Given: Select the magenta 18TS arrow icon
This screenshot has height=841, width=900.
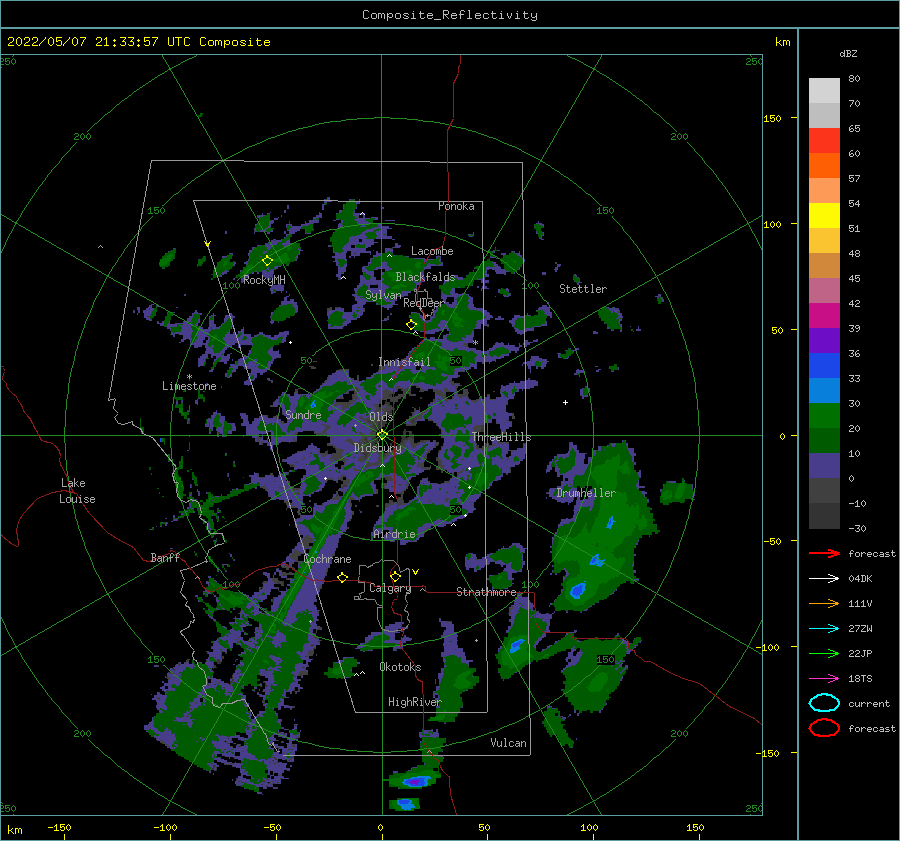Looking at the screenshot, I should (x=824, y=679).
